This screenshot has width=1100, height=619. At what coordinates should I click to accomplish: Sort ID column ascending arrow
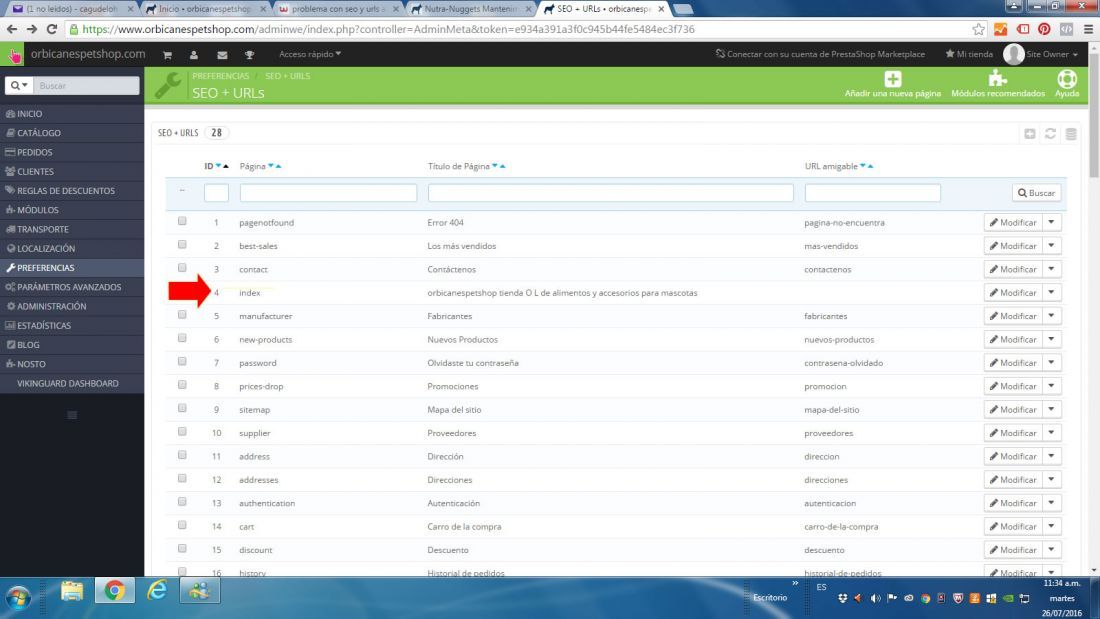pos(226,166)
